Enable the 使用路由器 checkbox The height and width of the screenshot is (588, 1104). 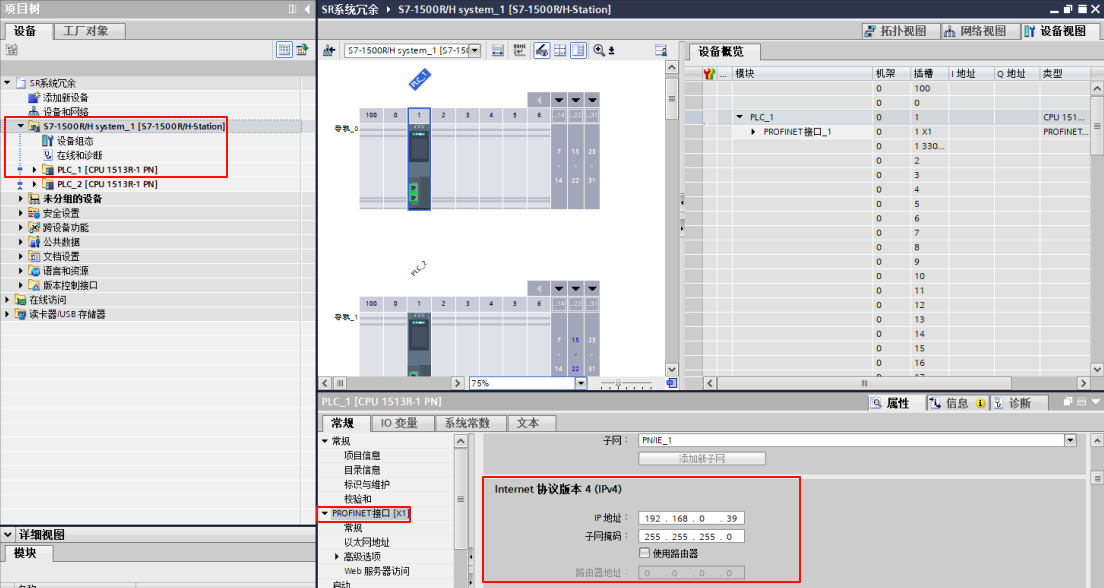[x=644, y=553]
